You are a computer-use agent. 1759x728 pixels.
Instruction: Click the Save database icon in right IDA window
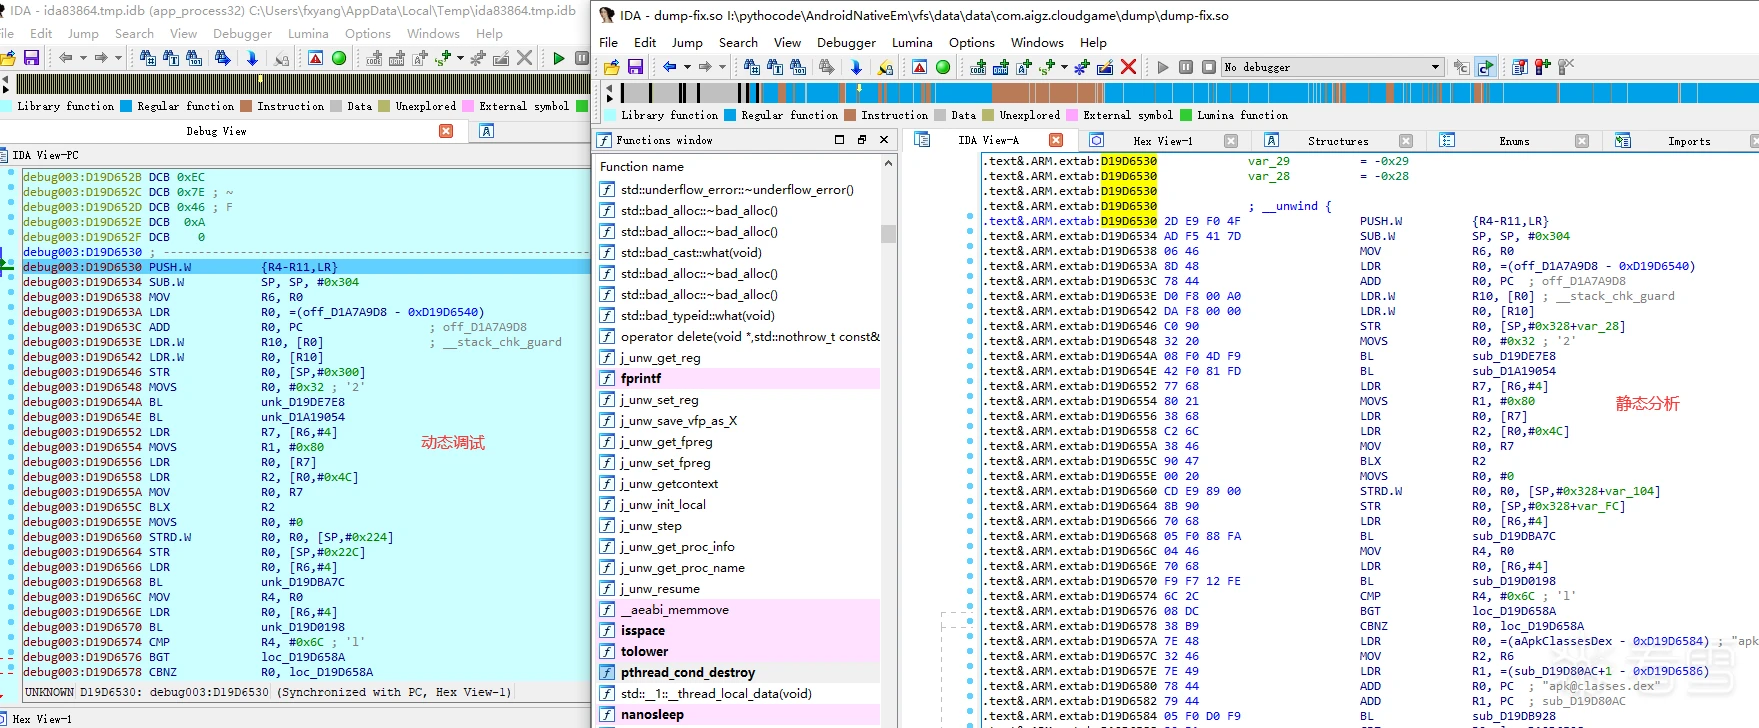point(635,67)
